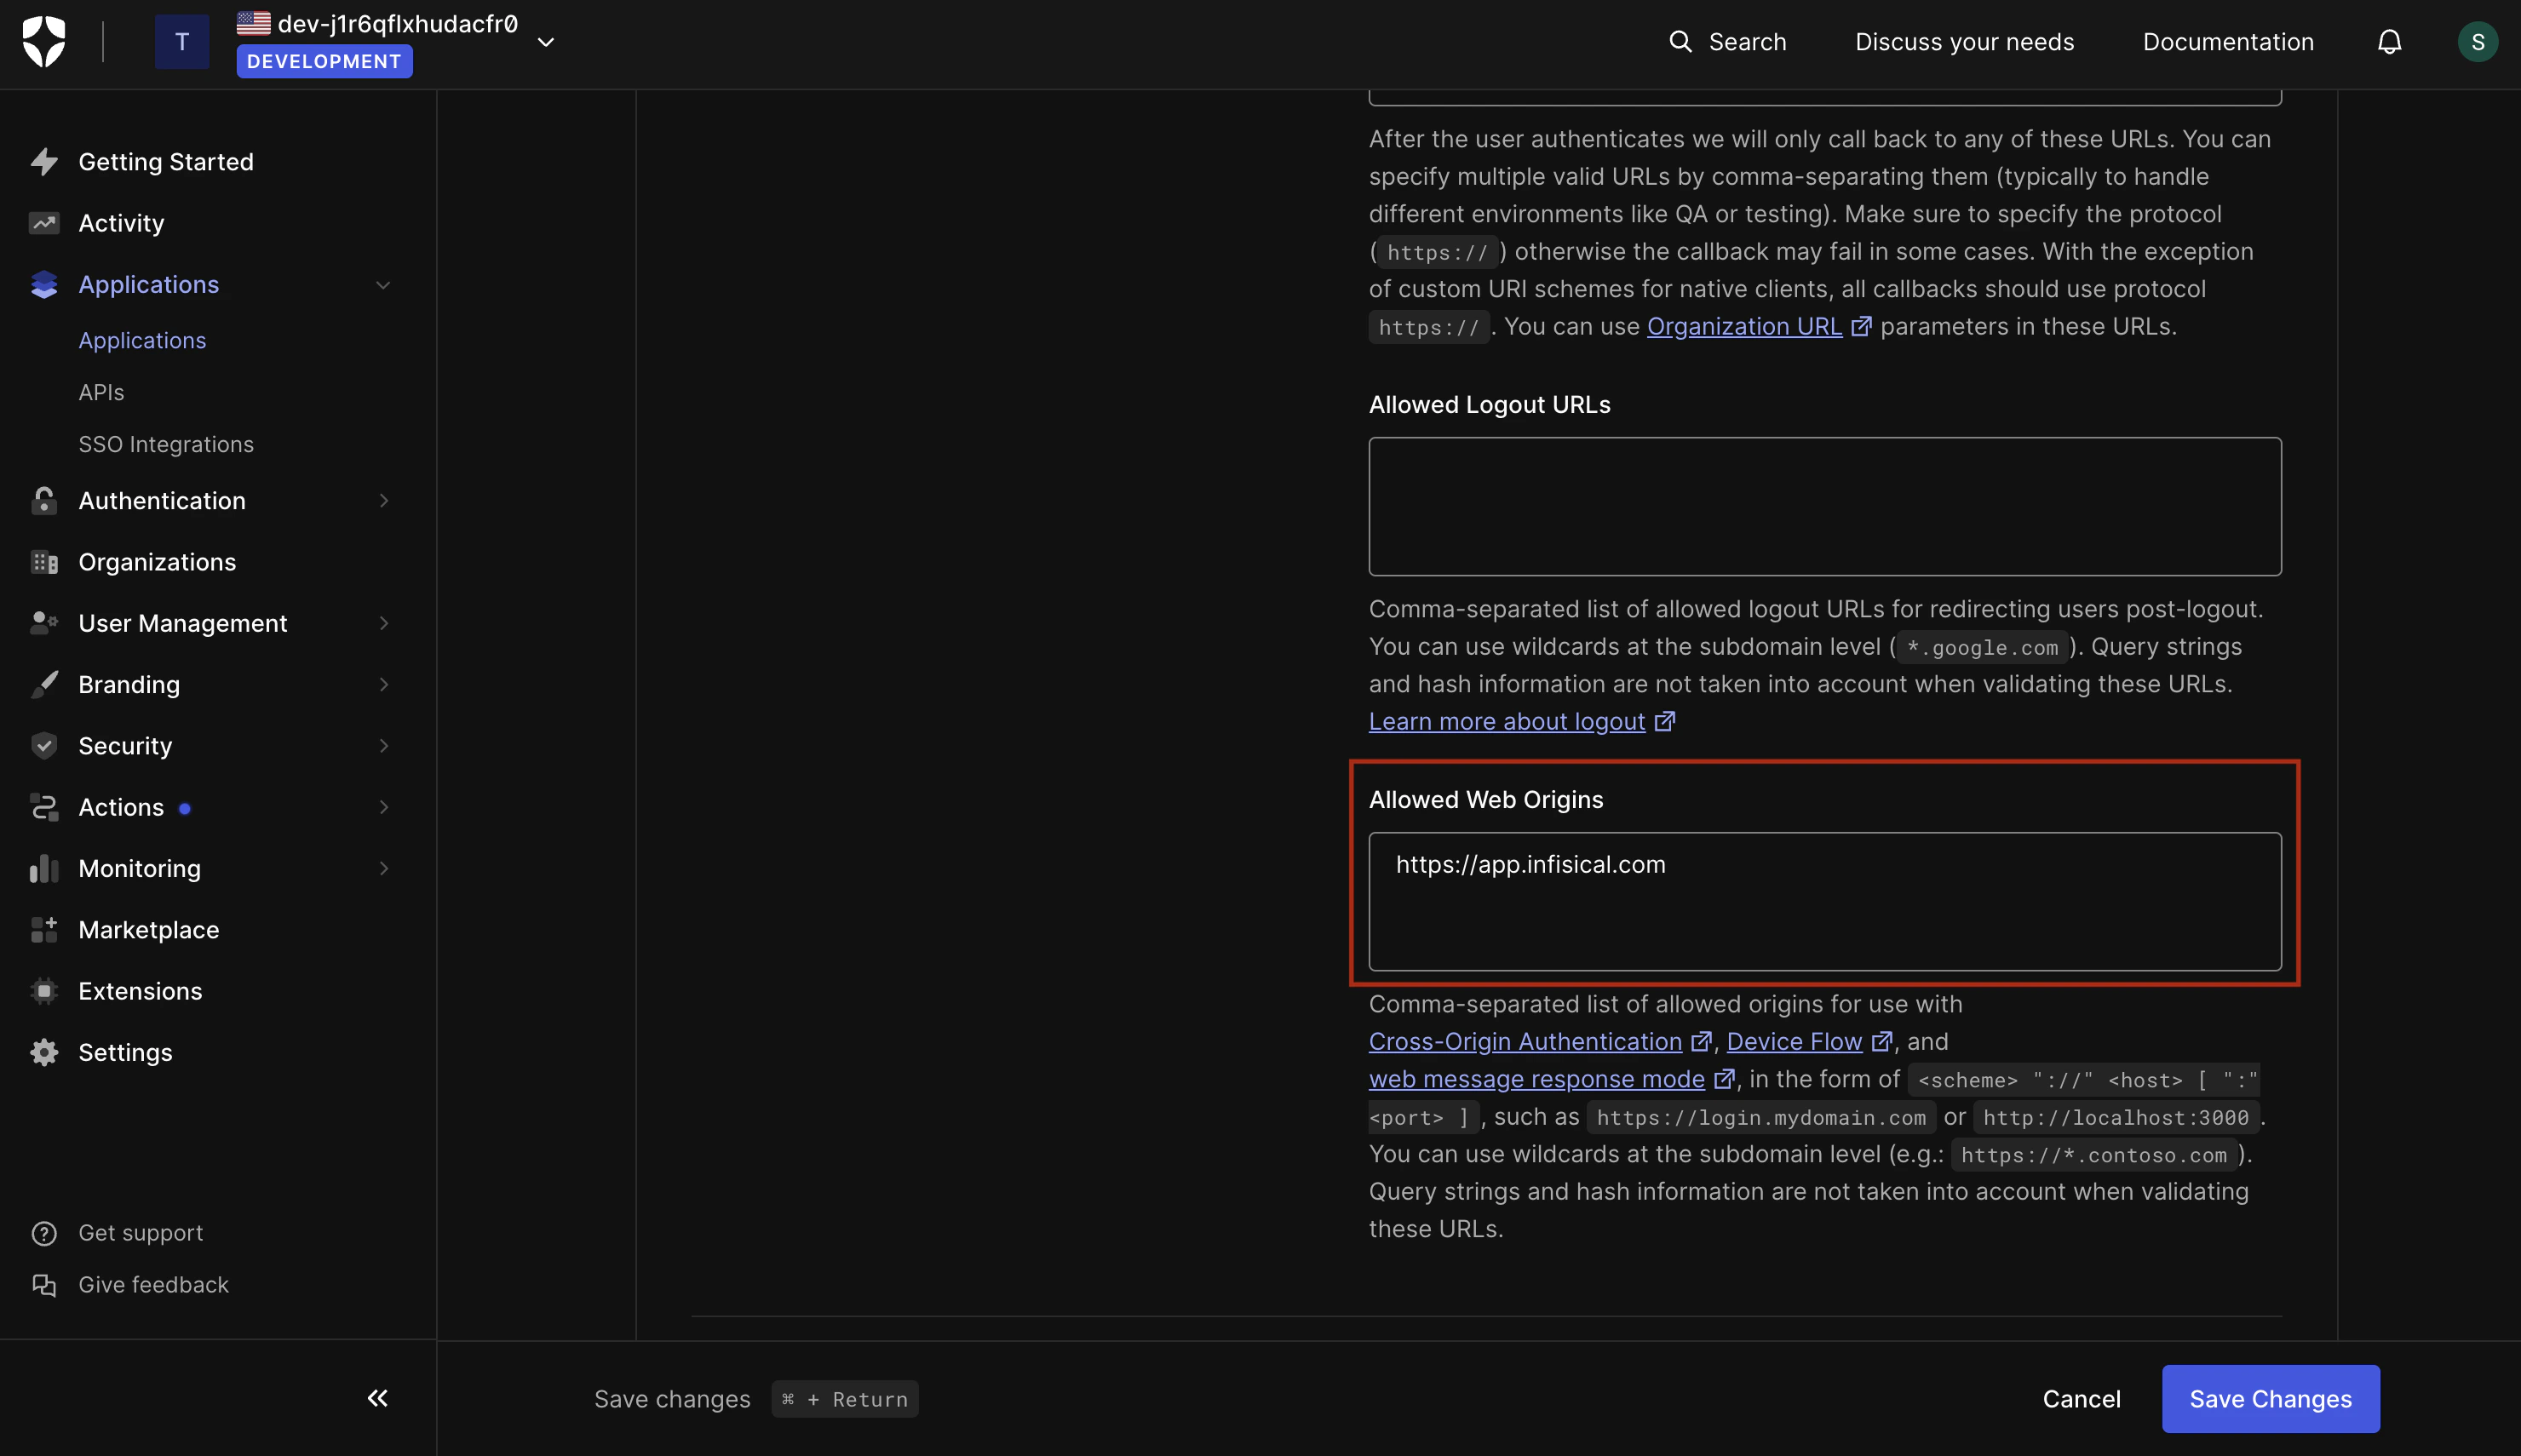Viewport: 2521px width, 1456px height.
Task: Click the Branding brush icon
Action: tap(44, 684)
